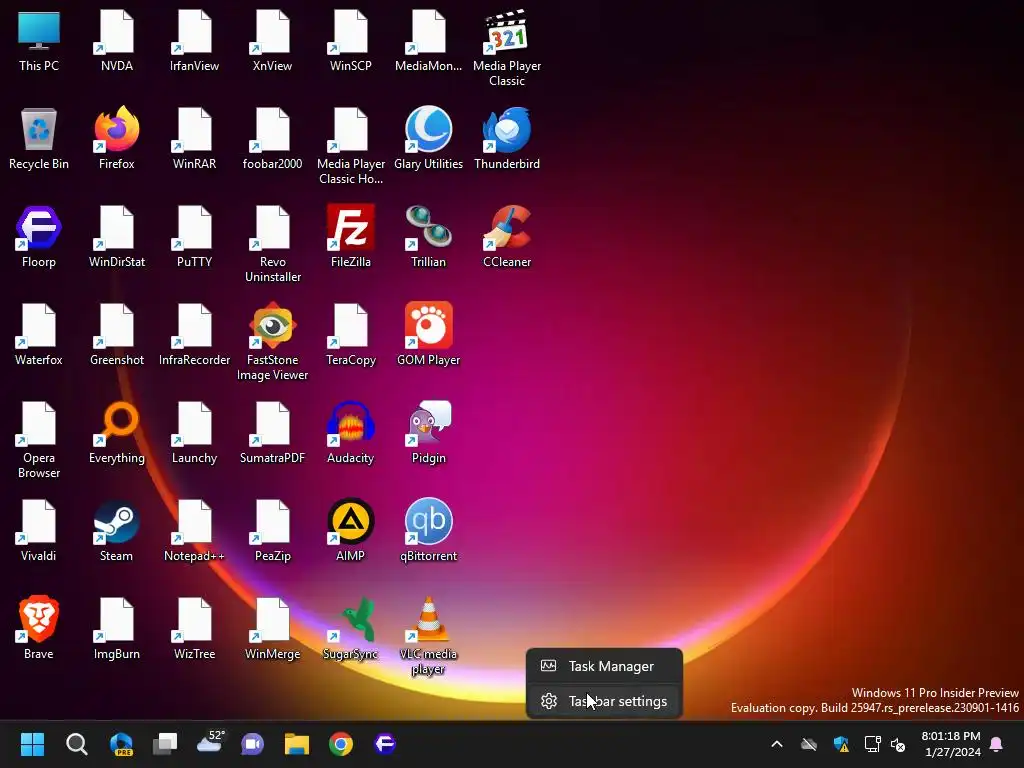
Task: Open the Chat app from taskbar
Action: [x=253, y=744]
